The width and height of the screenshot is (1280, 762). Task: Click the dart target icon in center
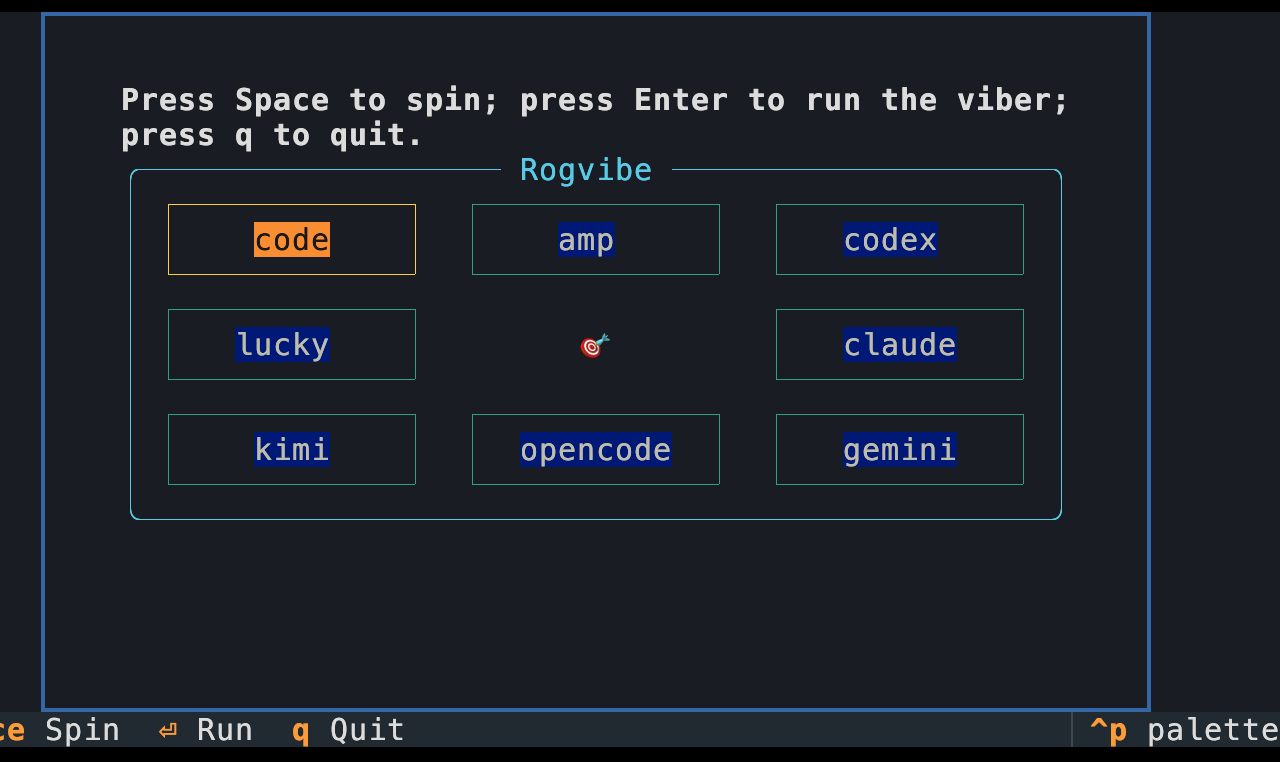point(595,346)
